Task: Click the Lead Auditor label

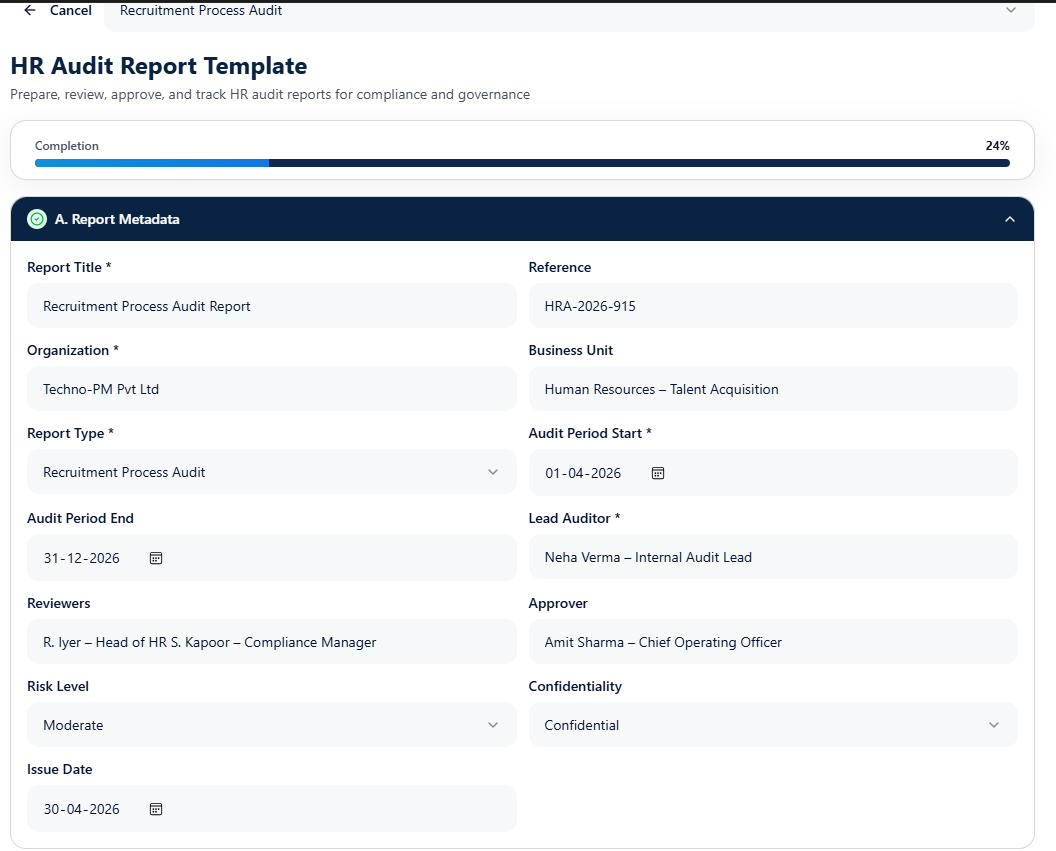Action: [x=574, y=518]
